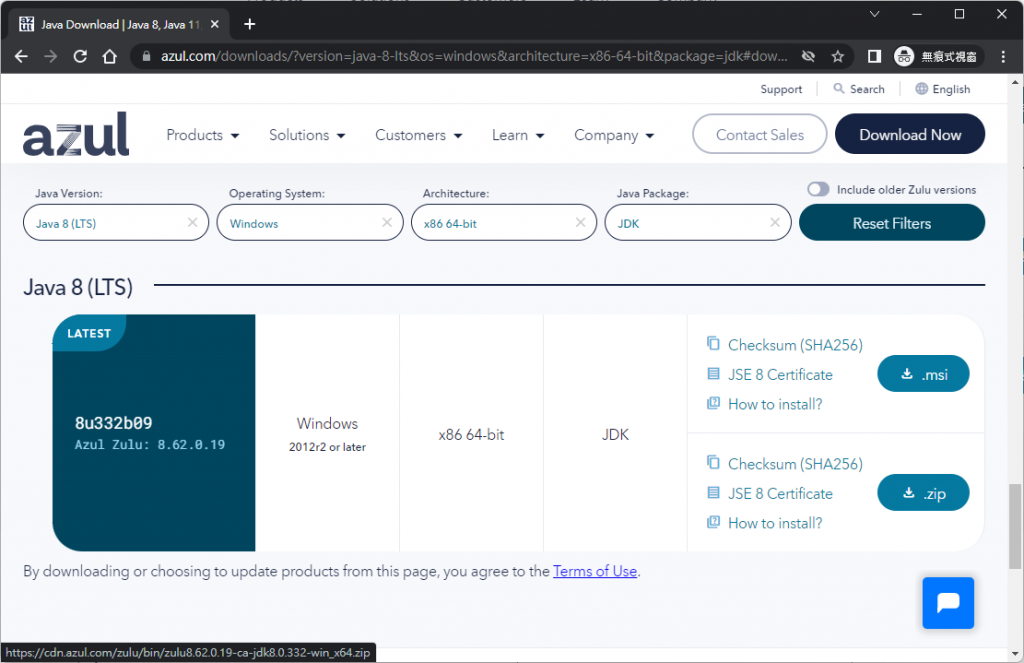Click the Java 8 (LTS) heading
Image resolution: width=1024 pixels, height=663 pixels.
coord(78,287)
